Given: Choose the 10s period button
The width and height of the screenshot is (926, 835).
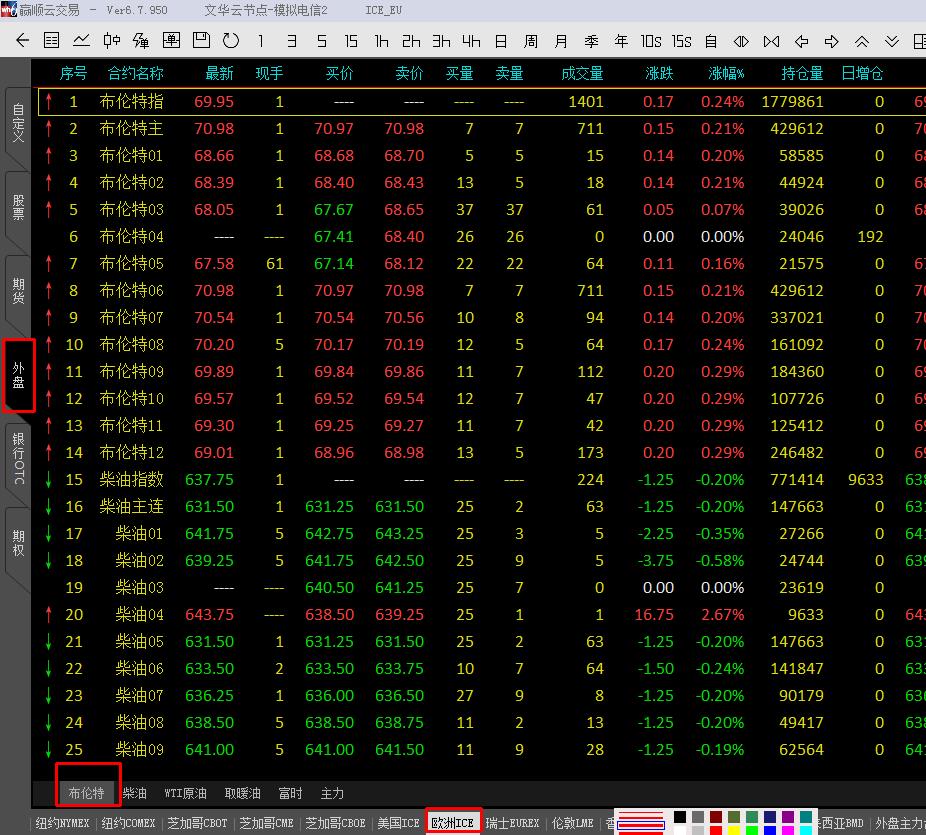Looking at the screenshot, I should tap(651, 41).
